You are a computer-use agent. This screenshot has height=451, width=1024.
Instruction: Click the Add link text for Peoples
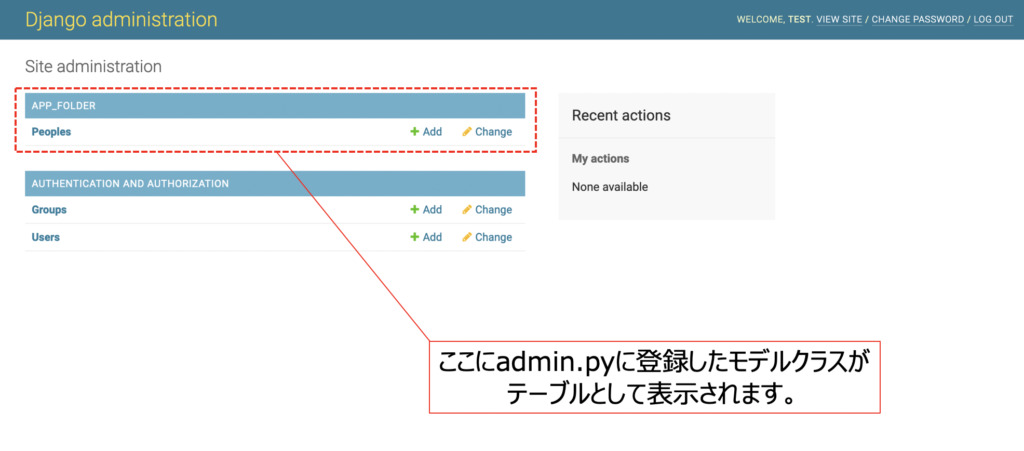432,132
